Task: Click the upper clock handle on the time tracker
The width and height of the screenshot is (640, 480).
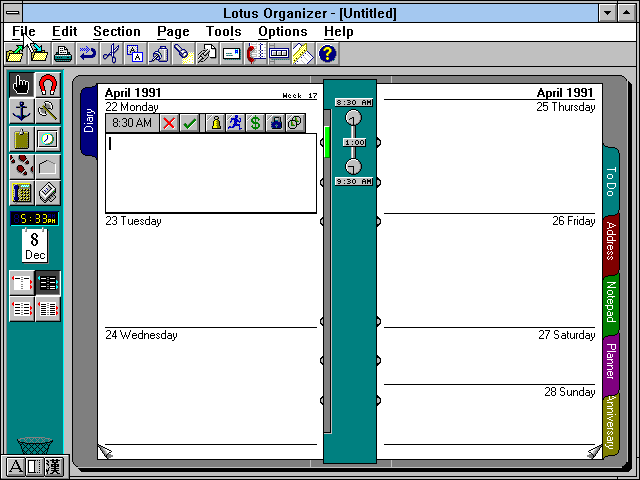Action: [x=353, y=118]
